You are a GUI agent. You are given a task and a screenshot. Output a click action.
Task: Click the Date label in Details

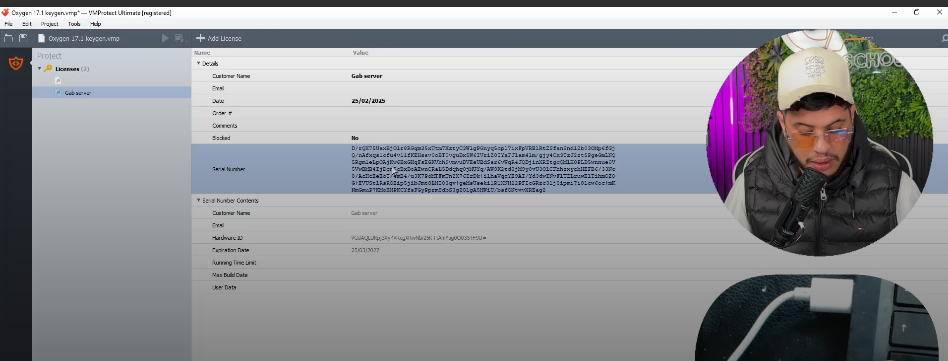click(x=218, y=101)
